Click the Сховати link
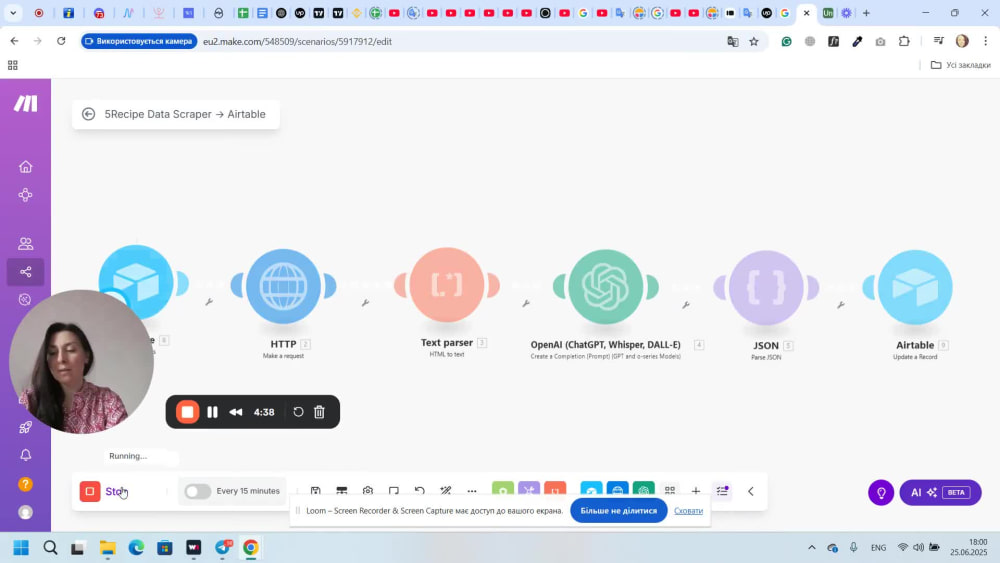 click(689, 511)
